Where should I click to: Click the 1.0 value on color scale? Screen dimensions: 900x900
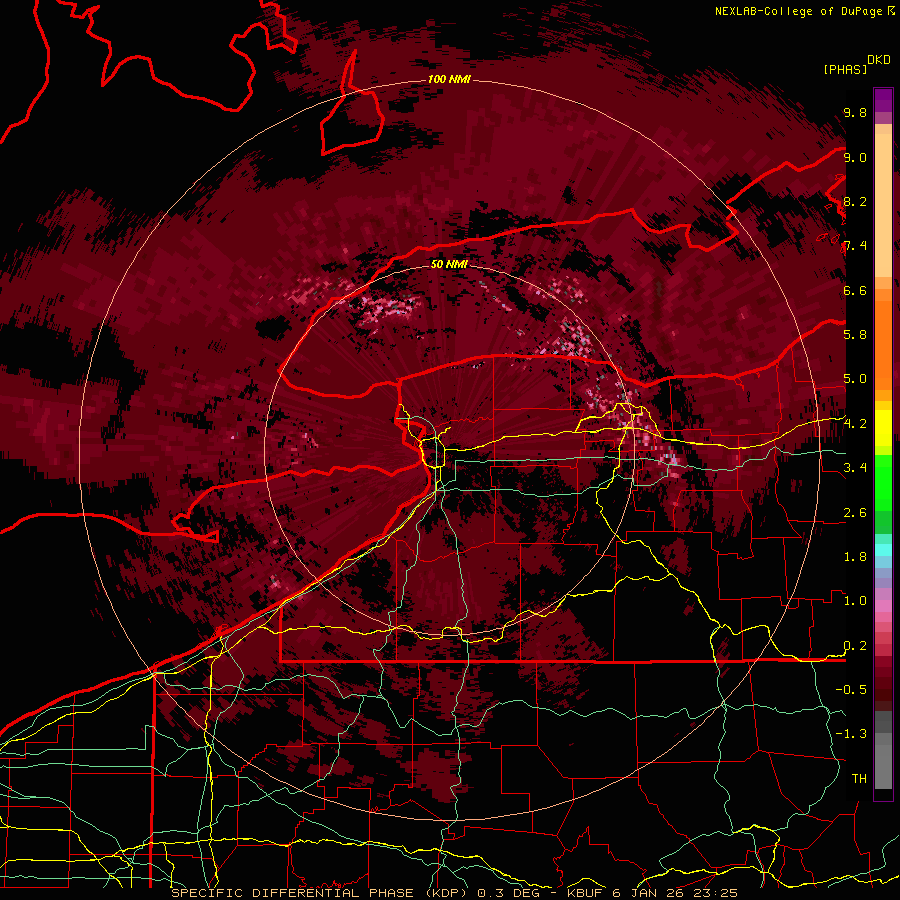coord(855,601)
